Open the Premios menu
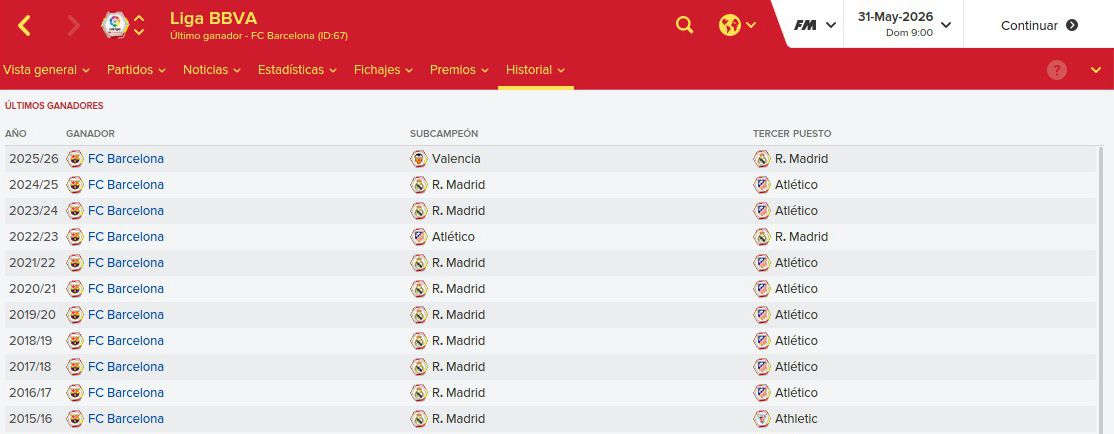Screen dimensions: 1114x434 click(459, 70)
